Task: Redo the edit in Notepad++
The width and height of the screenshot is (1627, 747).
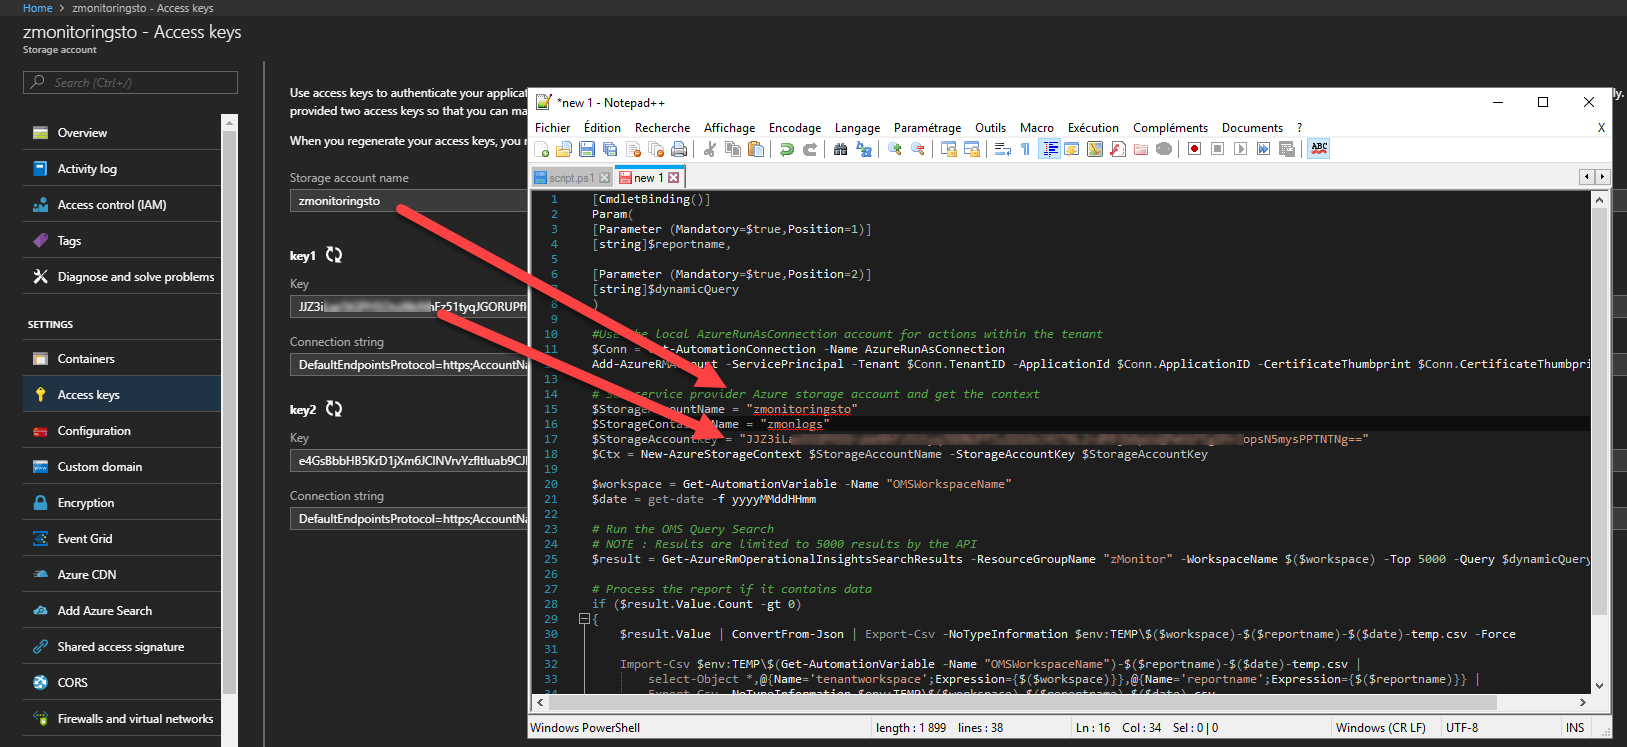Action: click(810, 149)
